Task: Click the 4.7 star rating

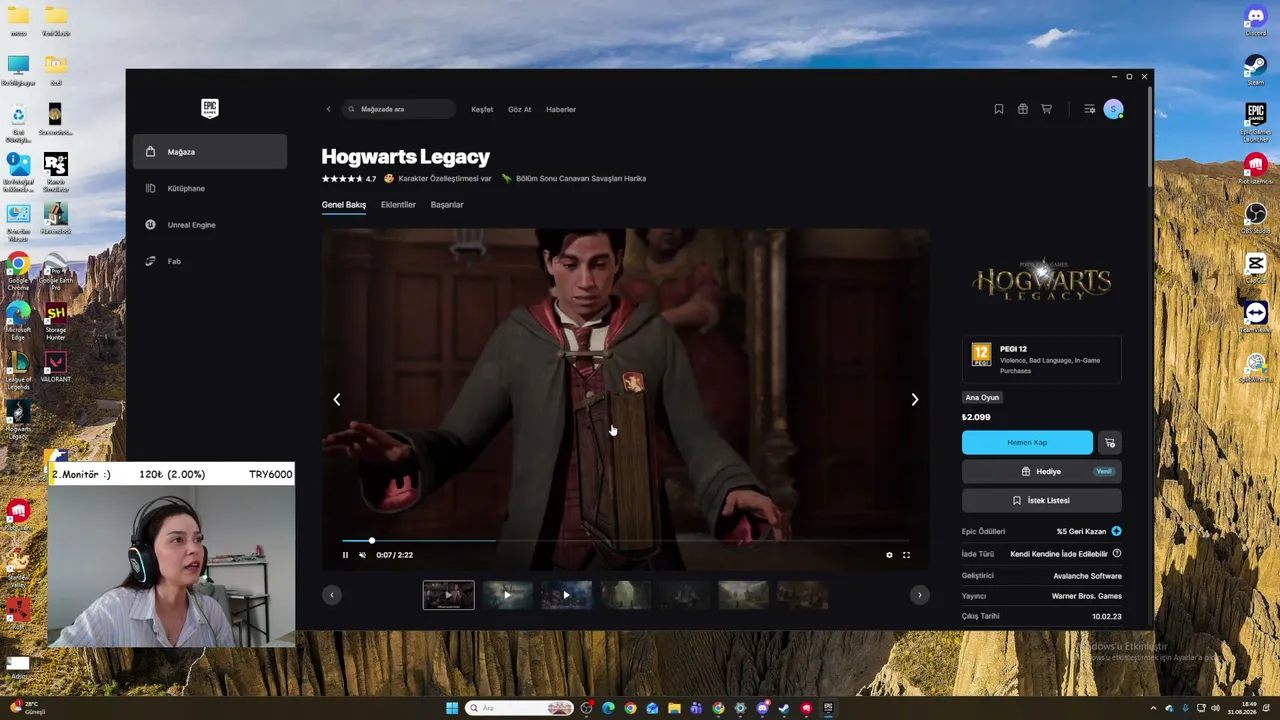Action: 349,179
